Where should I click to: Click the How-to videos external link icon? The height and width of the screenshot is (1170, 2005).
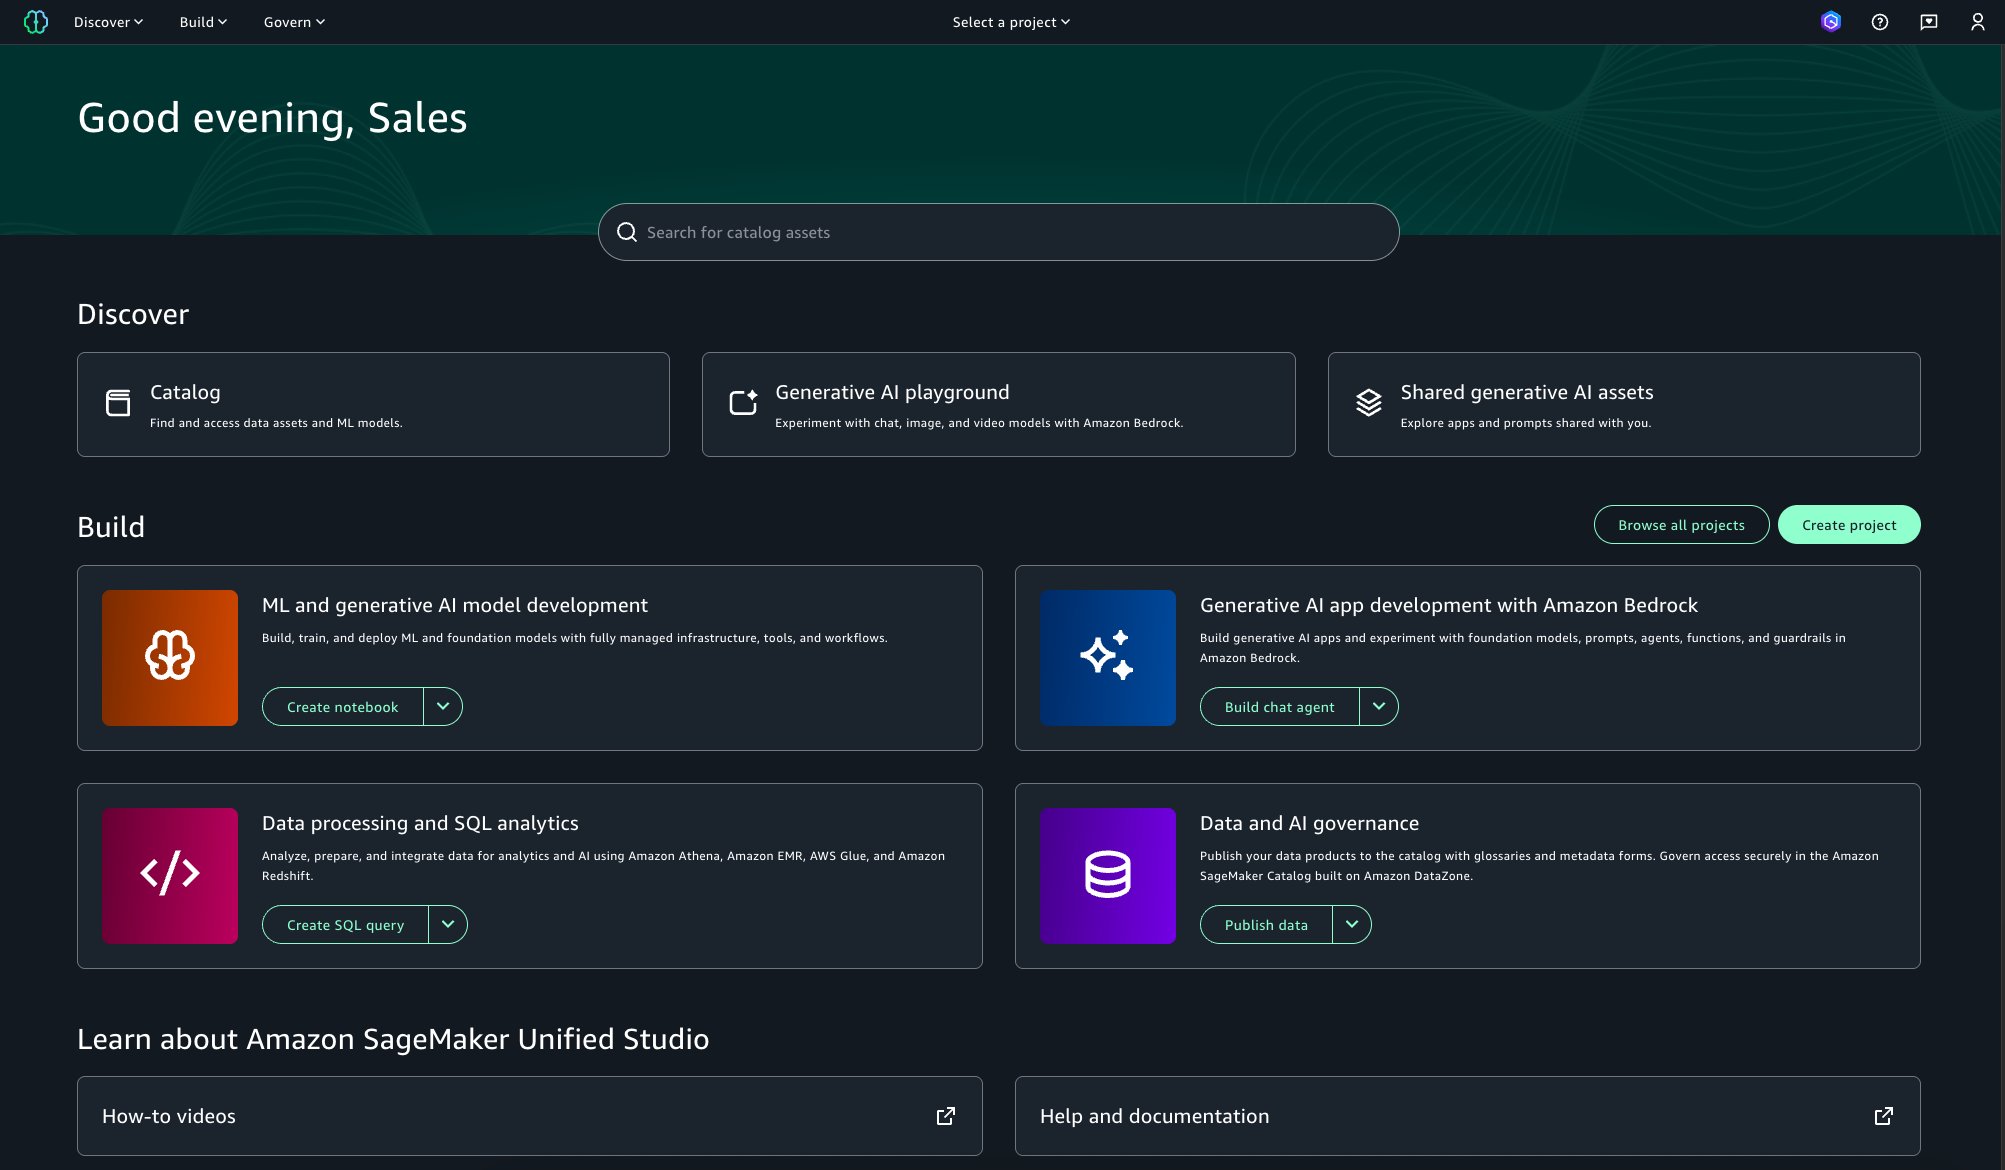[945, 1116]
